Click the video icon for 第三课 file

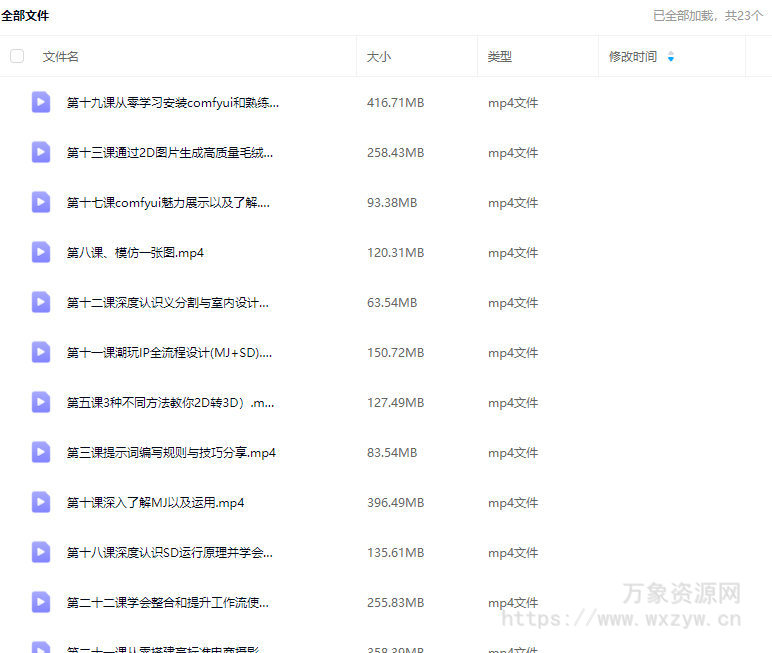[41, 452]
